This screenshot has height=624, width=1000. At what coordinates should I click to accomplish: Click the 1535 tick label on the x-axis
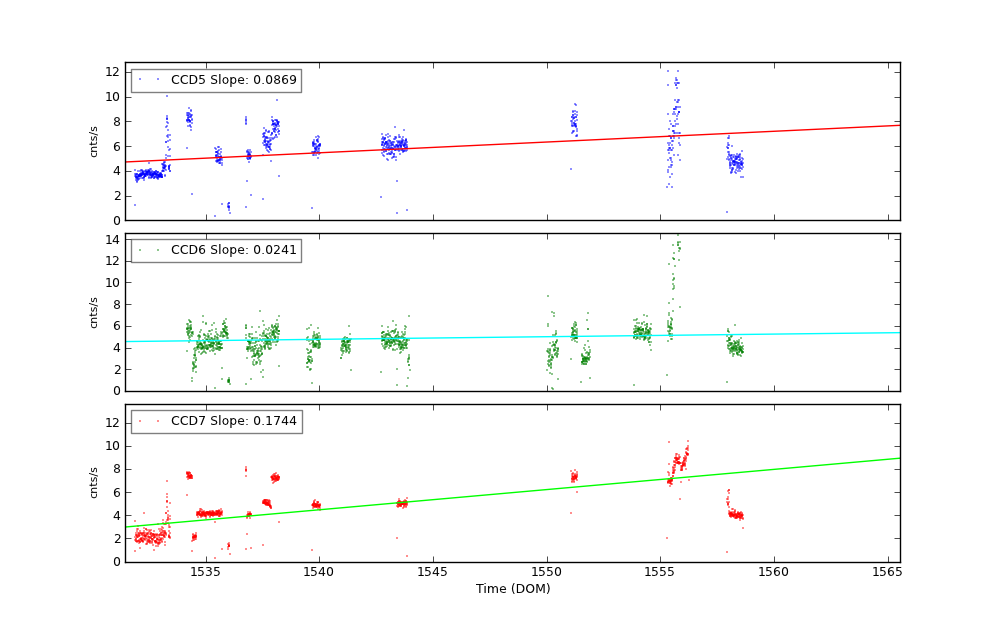click(205, 572)
